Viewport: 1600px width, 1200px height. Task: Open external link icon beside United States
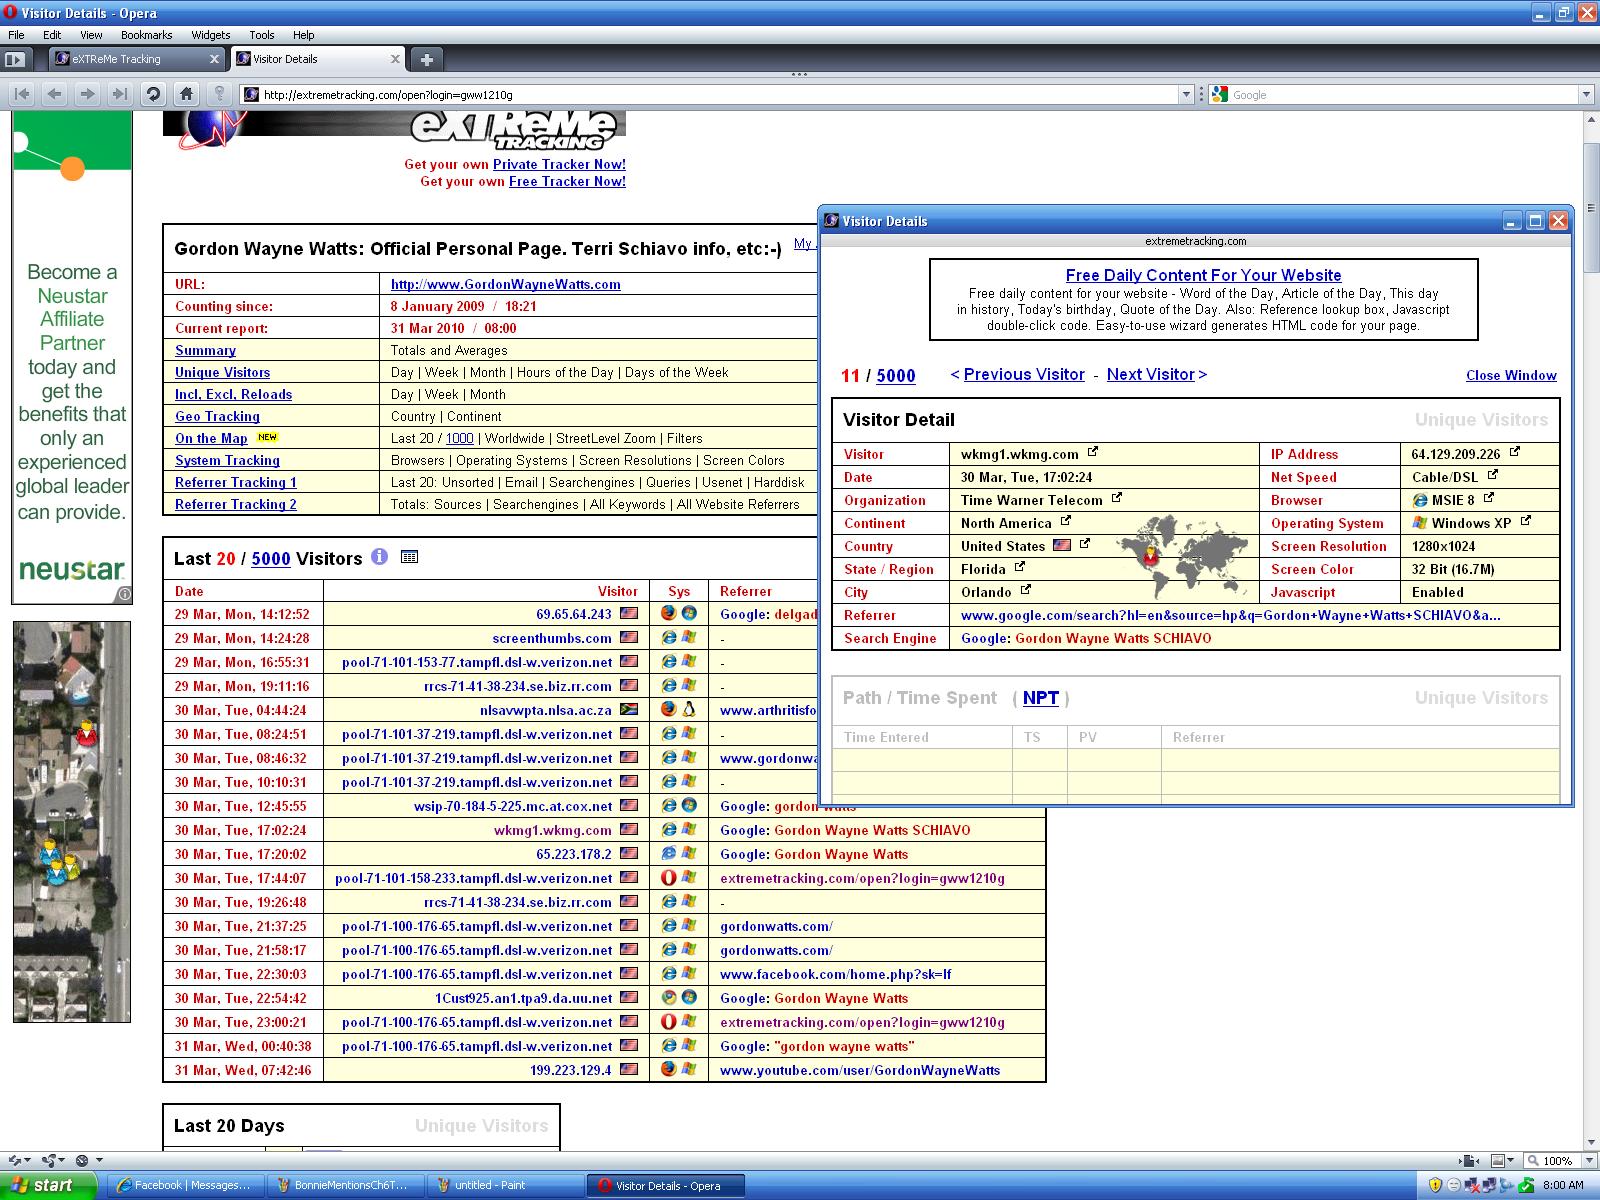1085,544
